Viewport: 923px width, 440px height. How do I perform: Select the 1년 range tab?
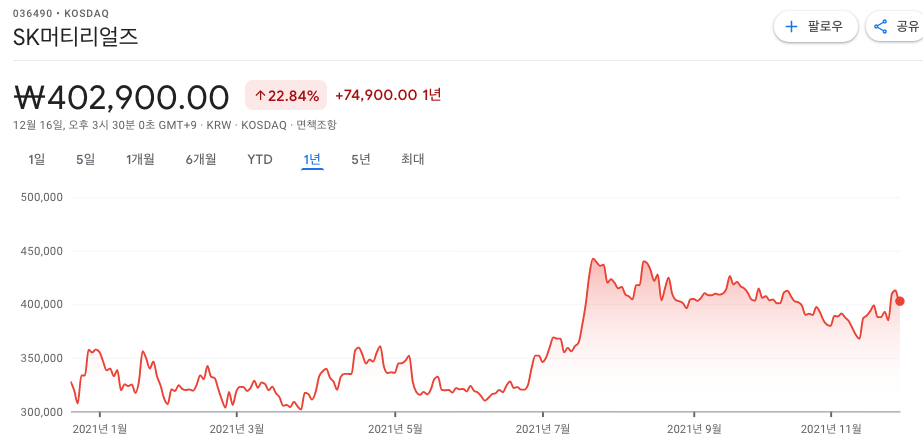(x=312, y=159)
